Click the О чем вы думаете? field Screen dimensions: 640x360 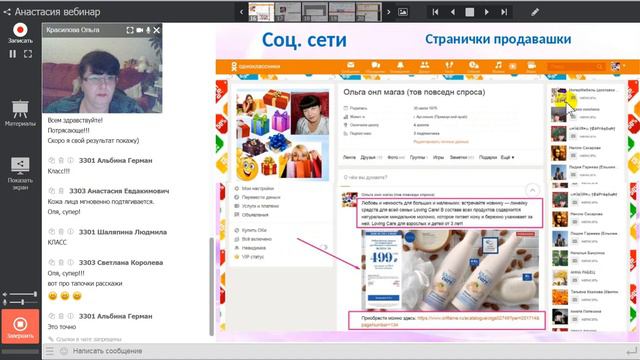[440, 177]
